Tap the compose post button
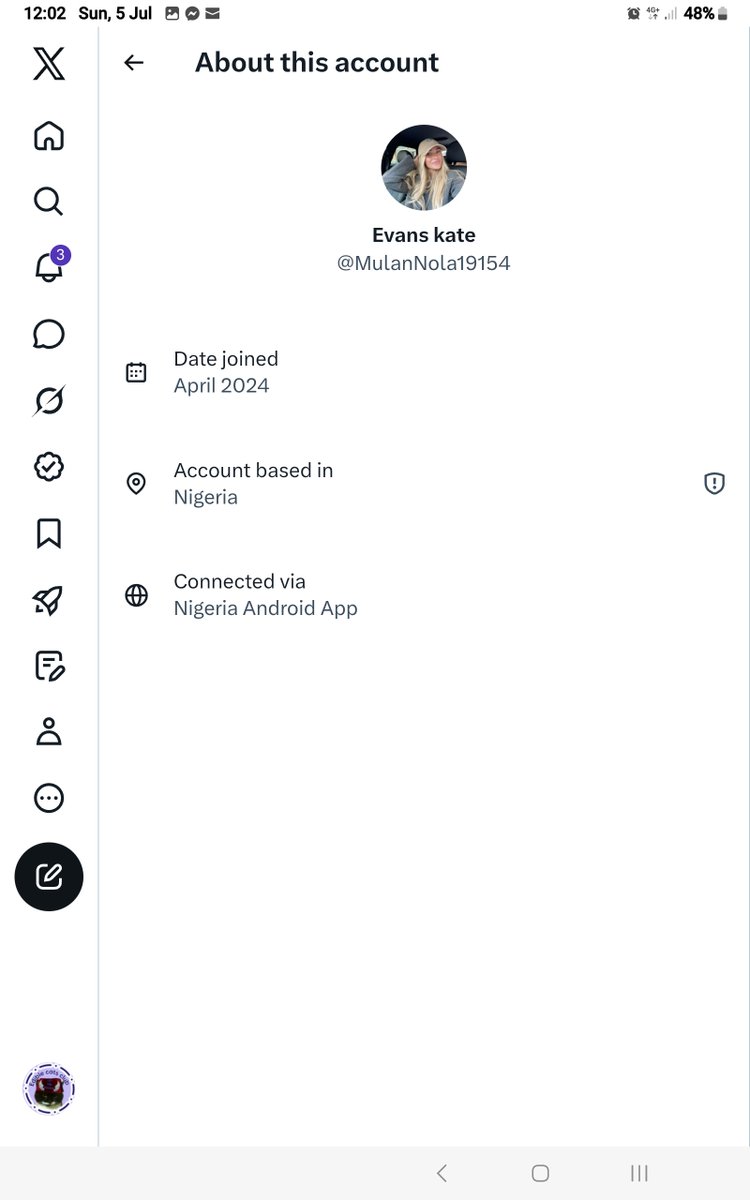This screenshot has height=1200, width=750. tap(49, 877)
